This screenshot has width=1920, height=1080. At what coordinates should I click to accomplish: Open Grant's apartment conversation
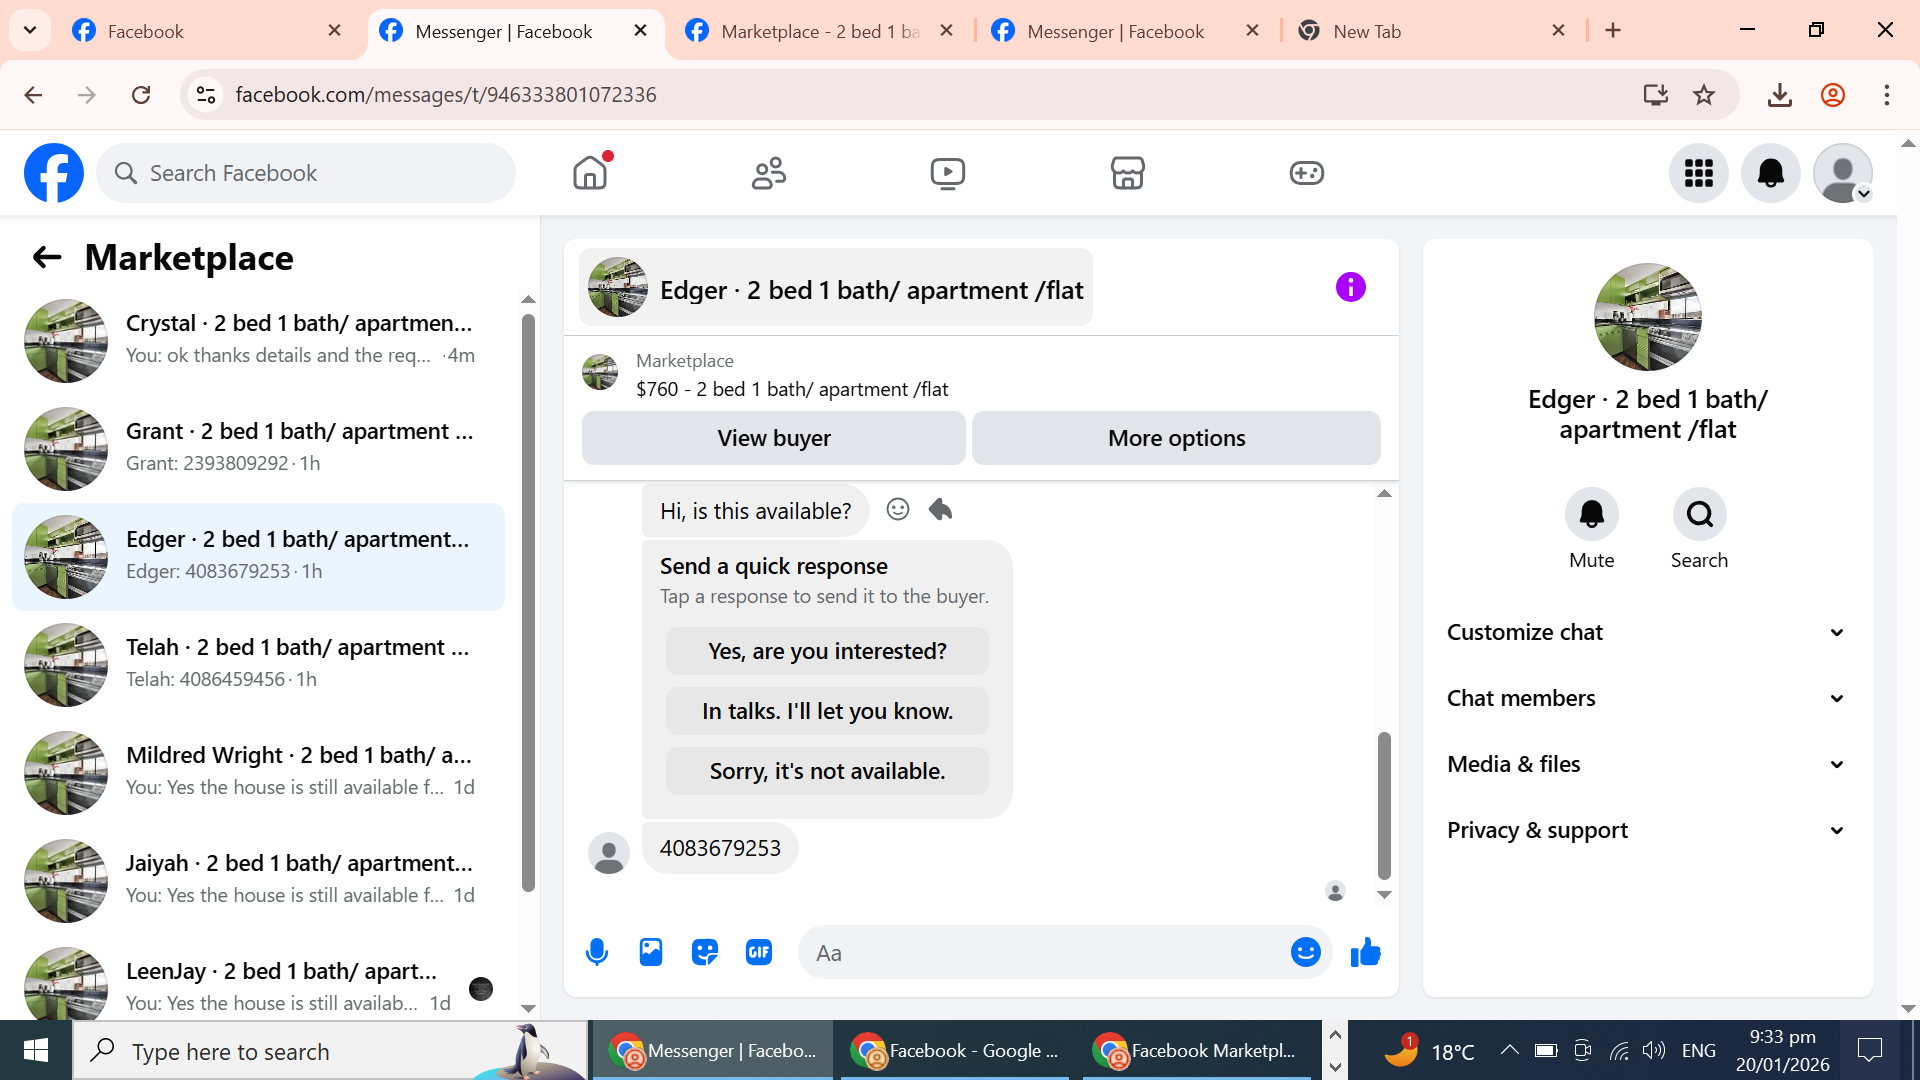[x=258, y=449]
